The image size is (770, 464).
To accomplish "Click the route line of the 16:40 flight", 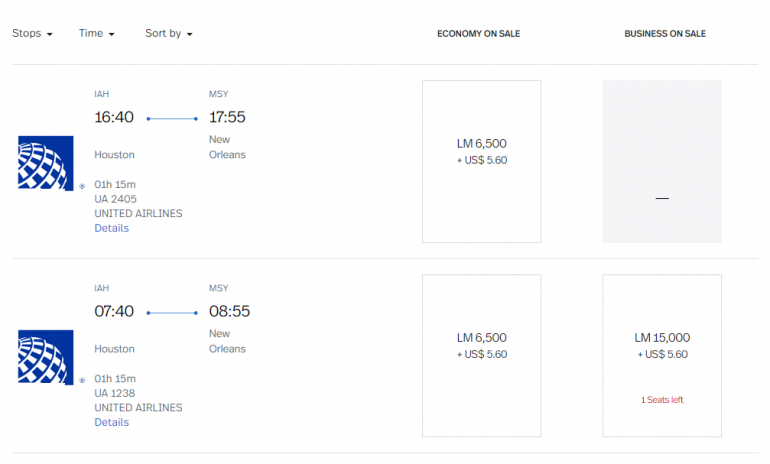I will 172,119.
